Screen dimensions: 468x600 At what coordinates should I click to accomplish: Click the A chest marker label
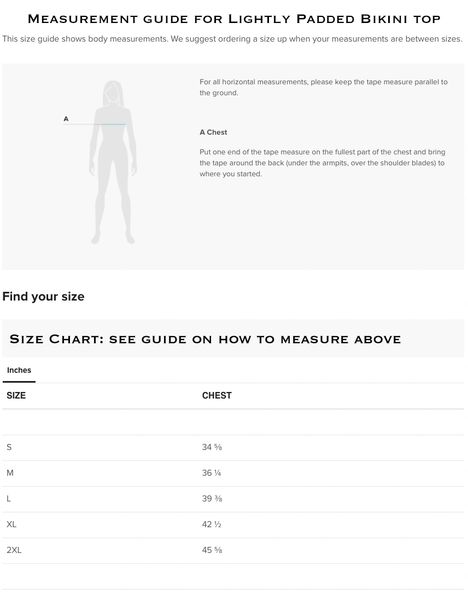66,119
